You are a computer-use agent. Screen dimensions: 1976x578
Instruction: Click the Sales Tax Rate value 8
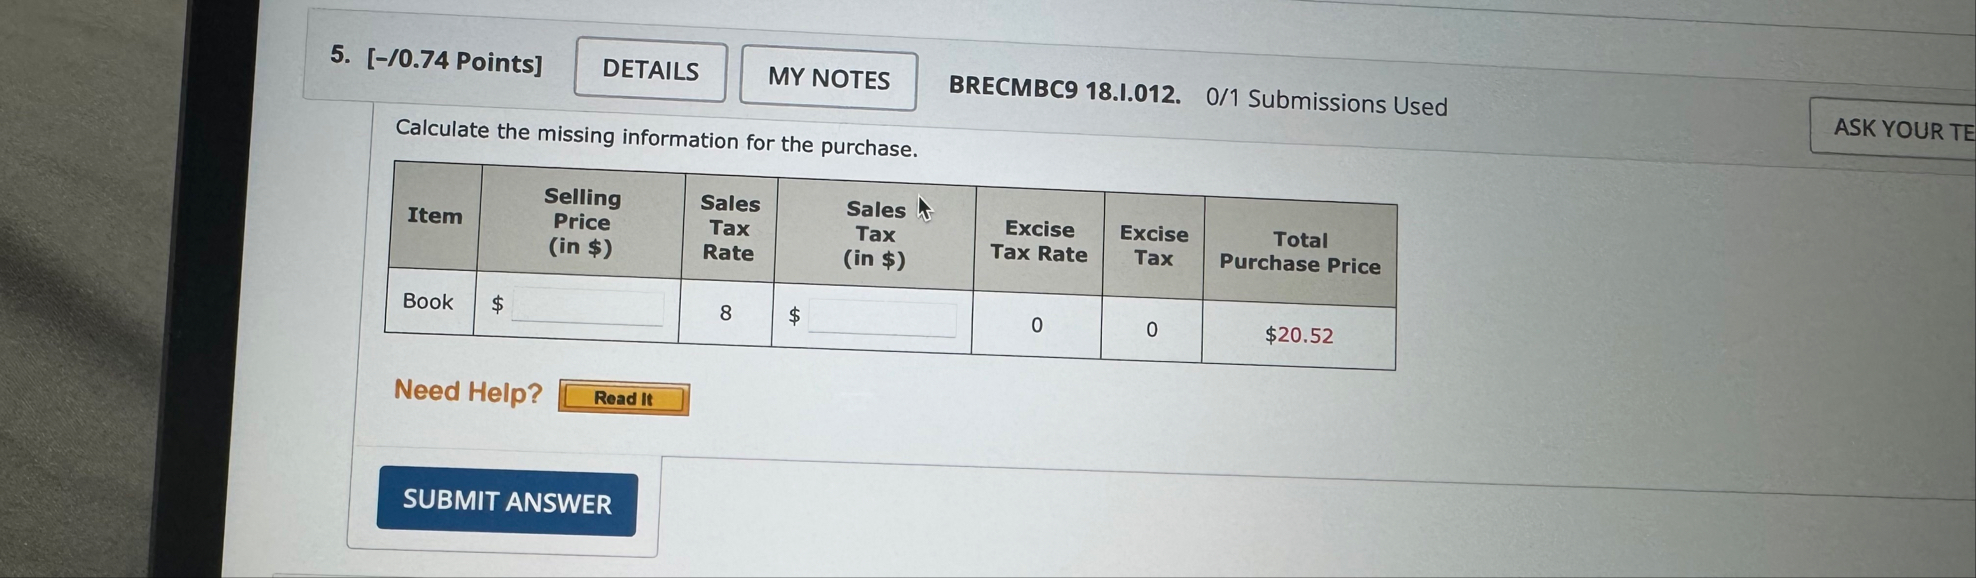pos(725,313)
